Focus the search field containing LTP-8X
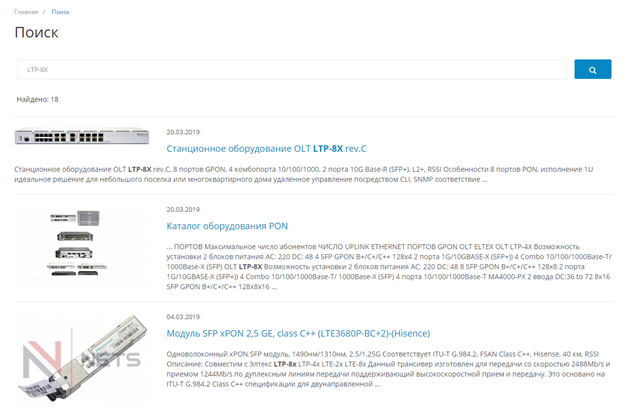The image size is (625, 410). [x=291, y=69]
